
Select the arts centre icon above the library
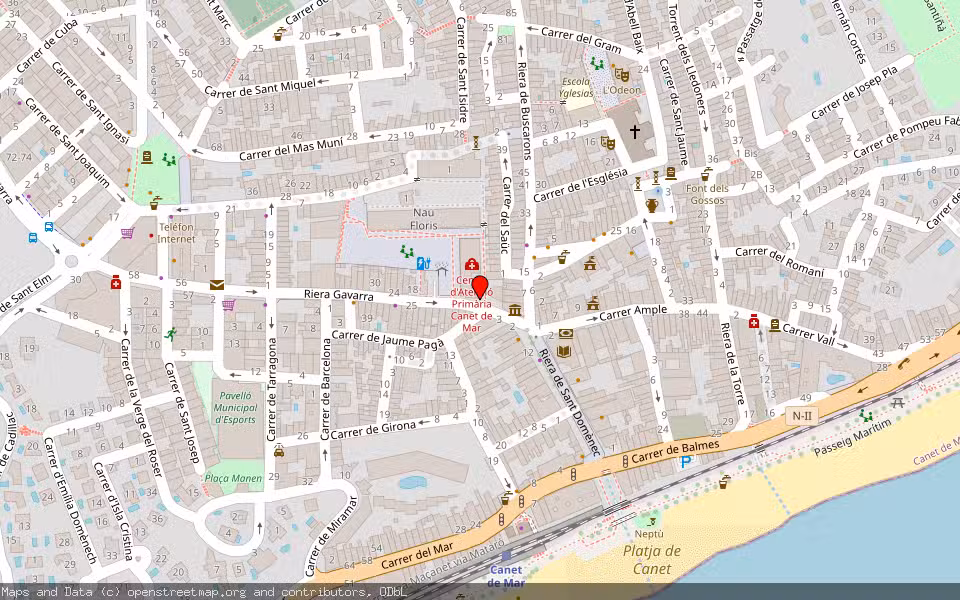[566, 334]
